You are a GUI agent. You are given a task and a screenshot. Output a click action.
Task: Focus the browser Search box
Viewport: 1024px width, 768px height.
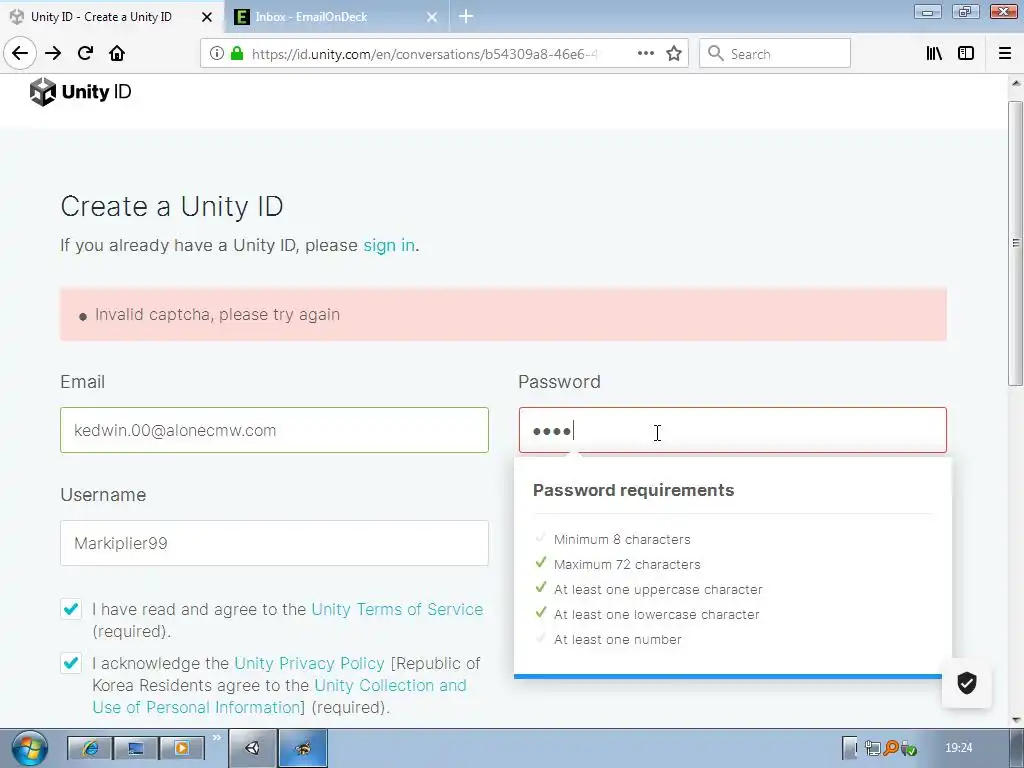(775, 54)
